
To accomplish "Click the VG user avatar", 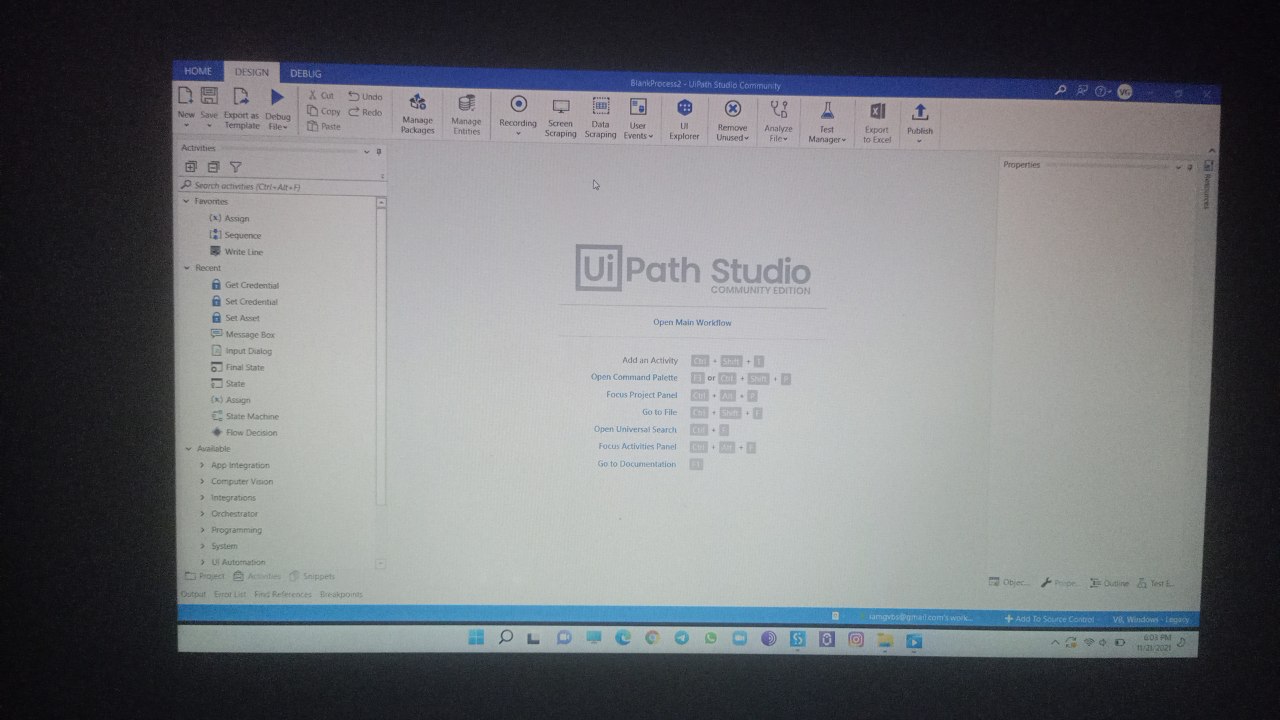I will [x=1124, y=92].
